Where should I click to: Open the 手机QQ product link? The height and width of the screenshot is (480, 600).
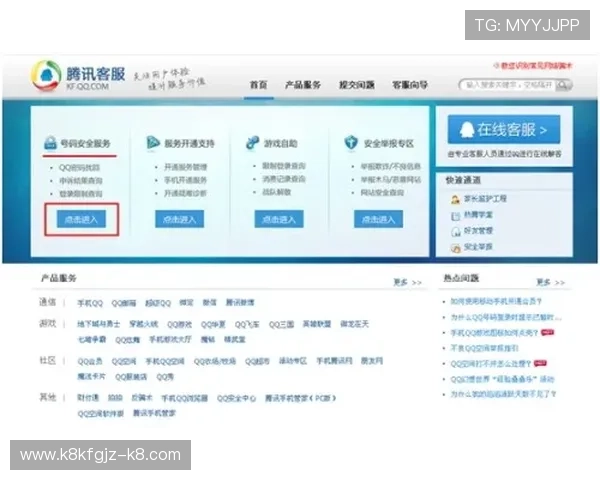(90, 303)
